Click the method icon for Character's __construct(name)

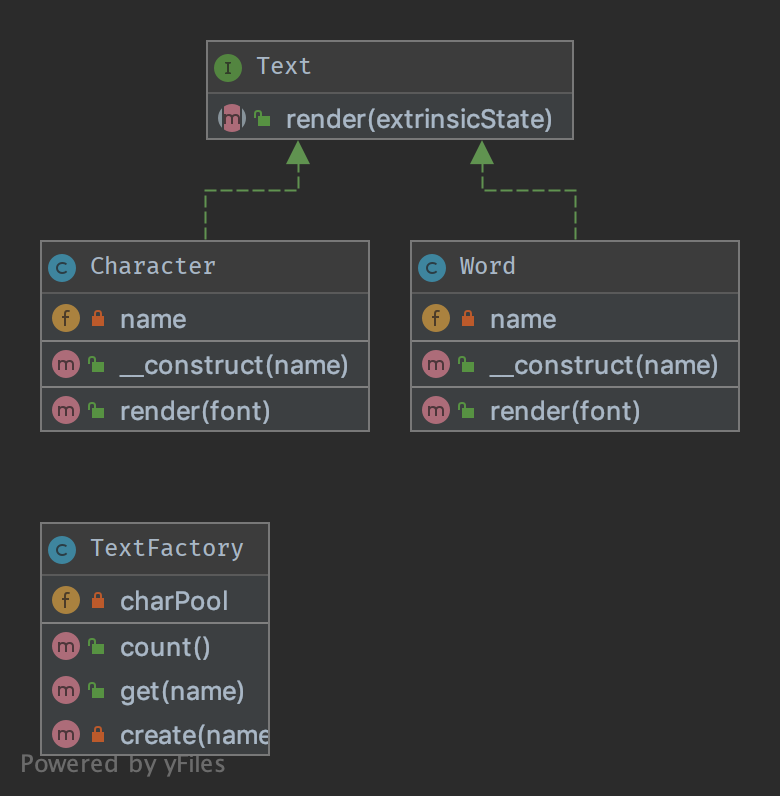(66, 364)
